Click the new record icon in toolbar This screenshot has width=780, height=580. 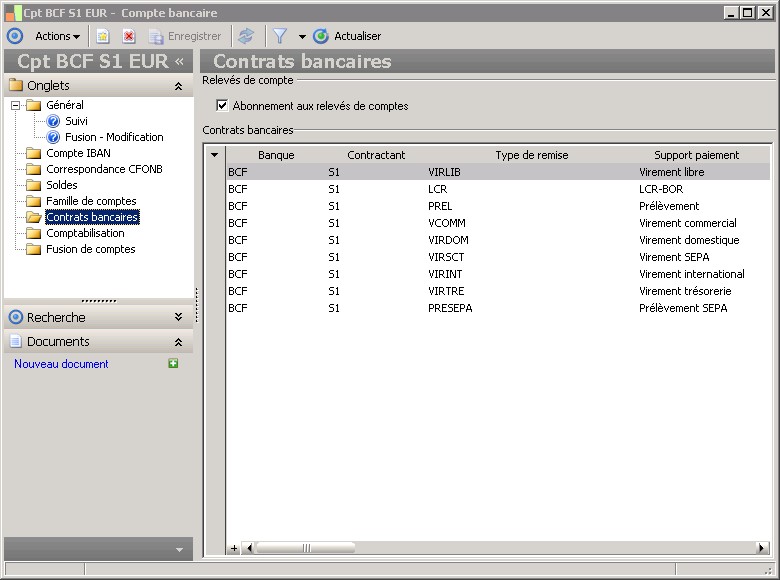coord(103,36)
